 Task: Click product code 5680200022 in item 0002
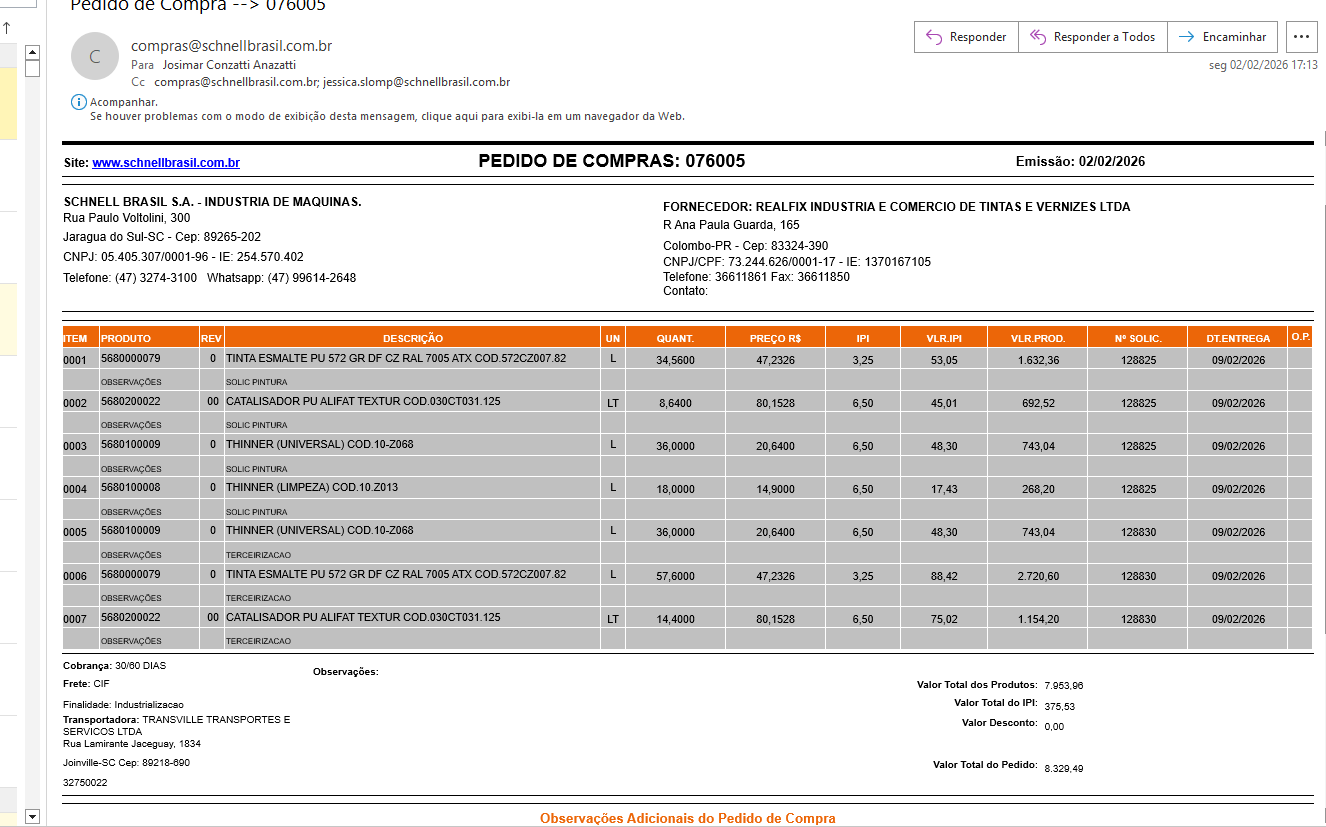pos(131,402)
